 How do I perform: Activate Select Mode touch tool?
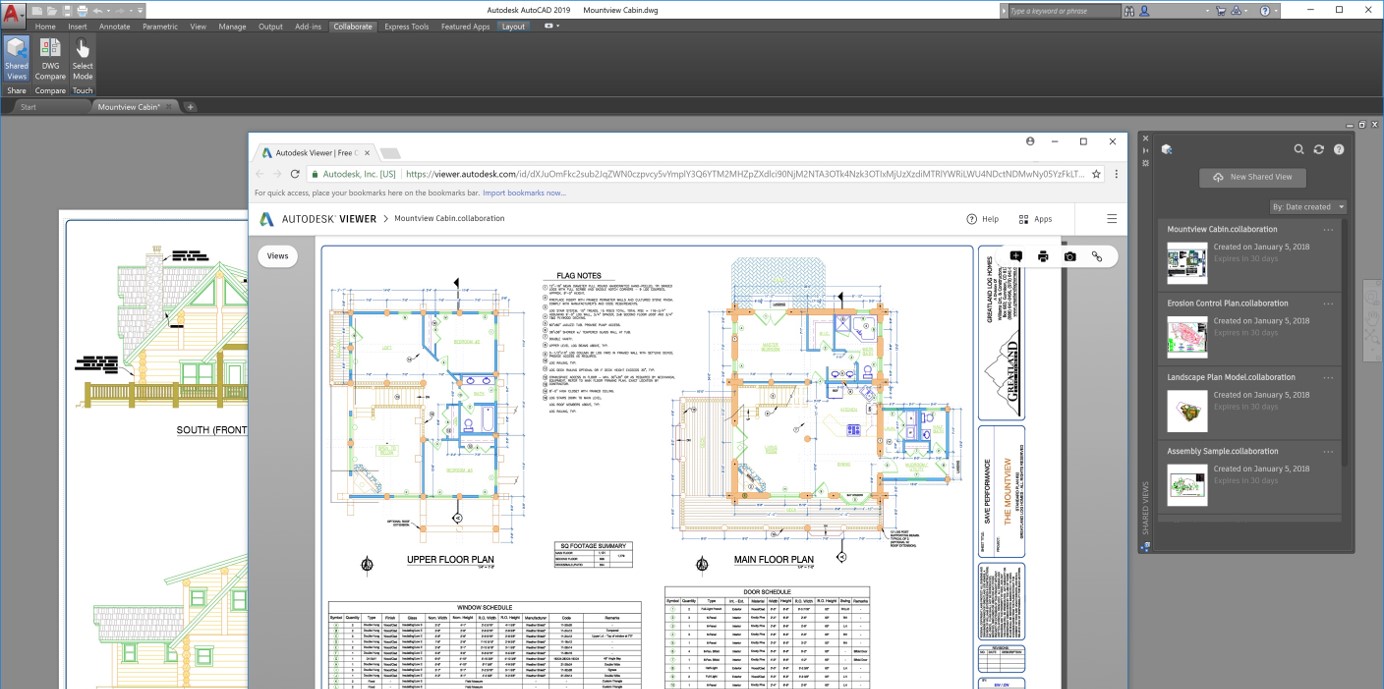coord(82,59)
